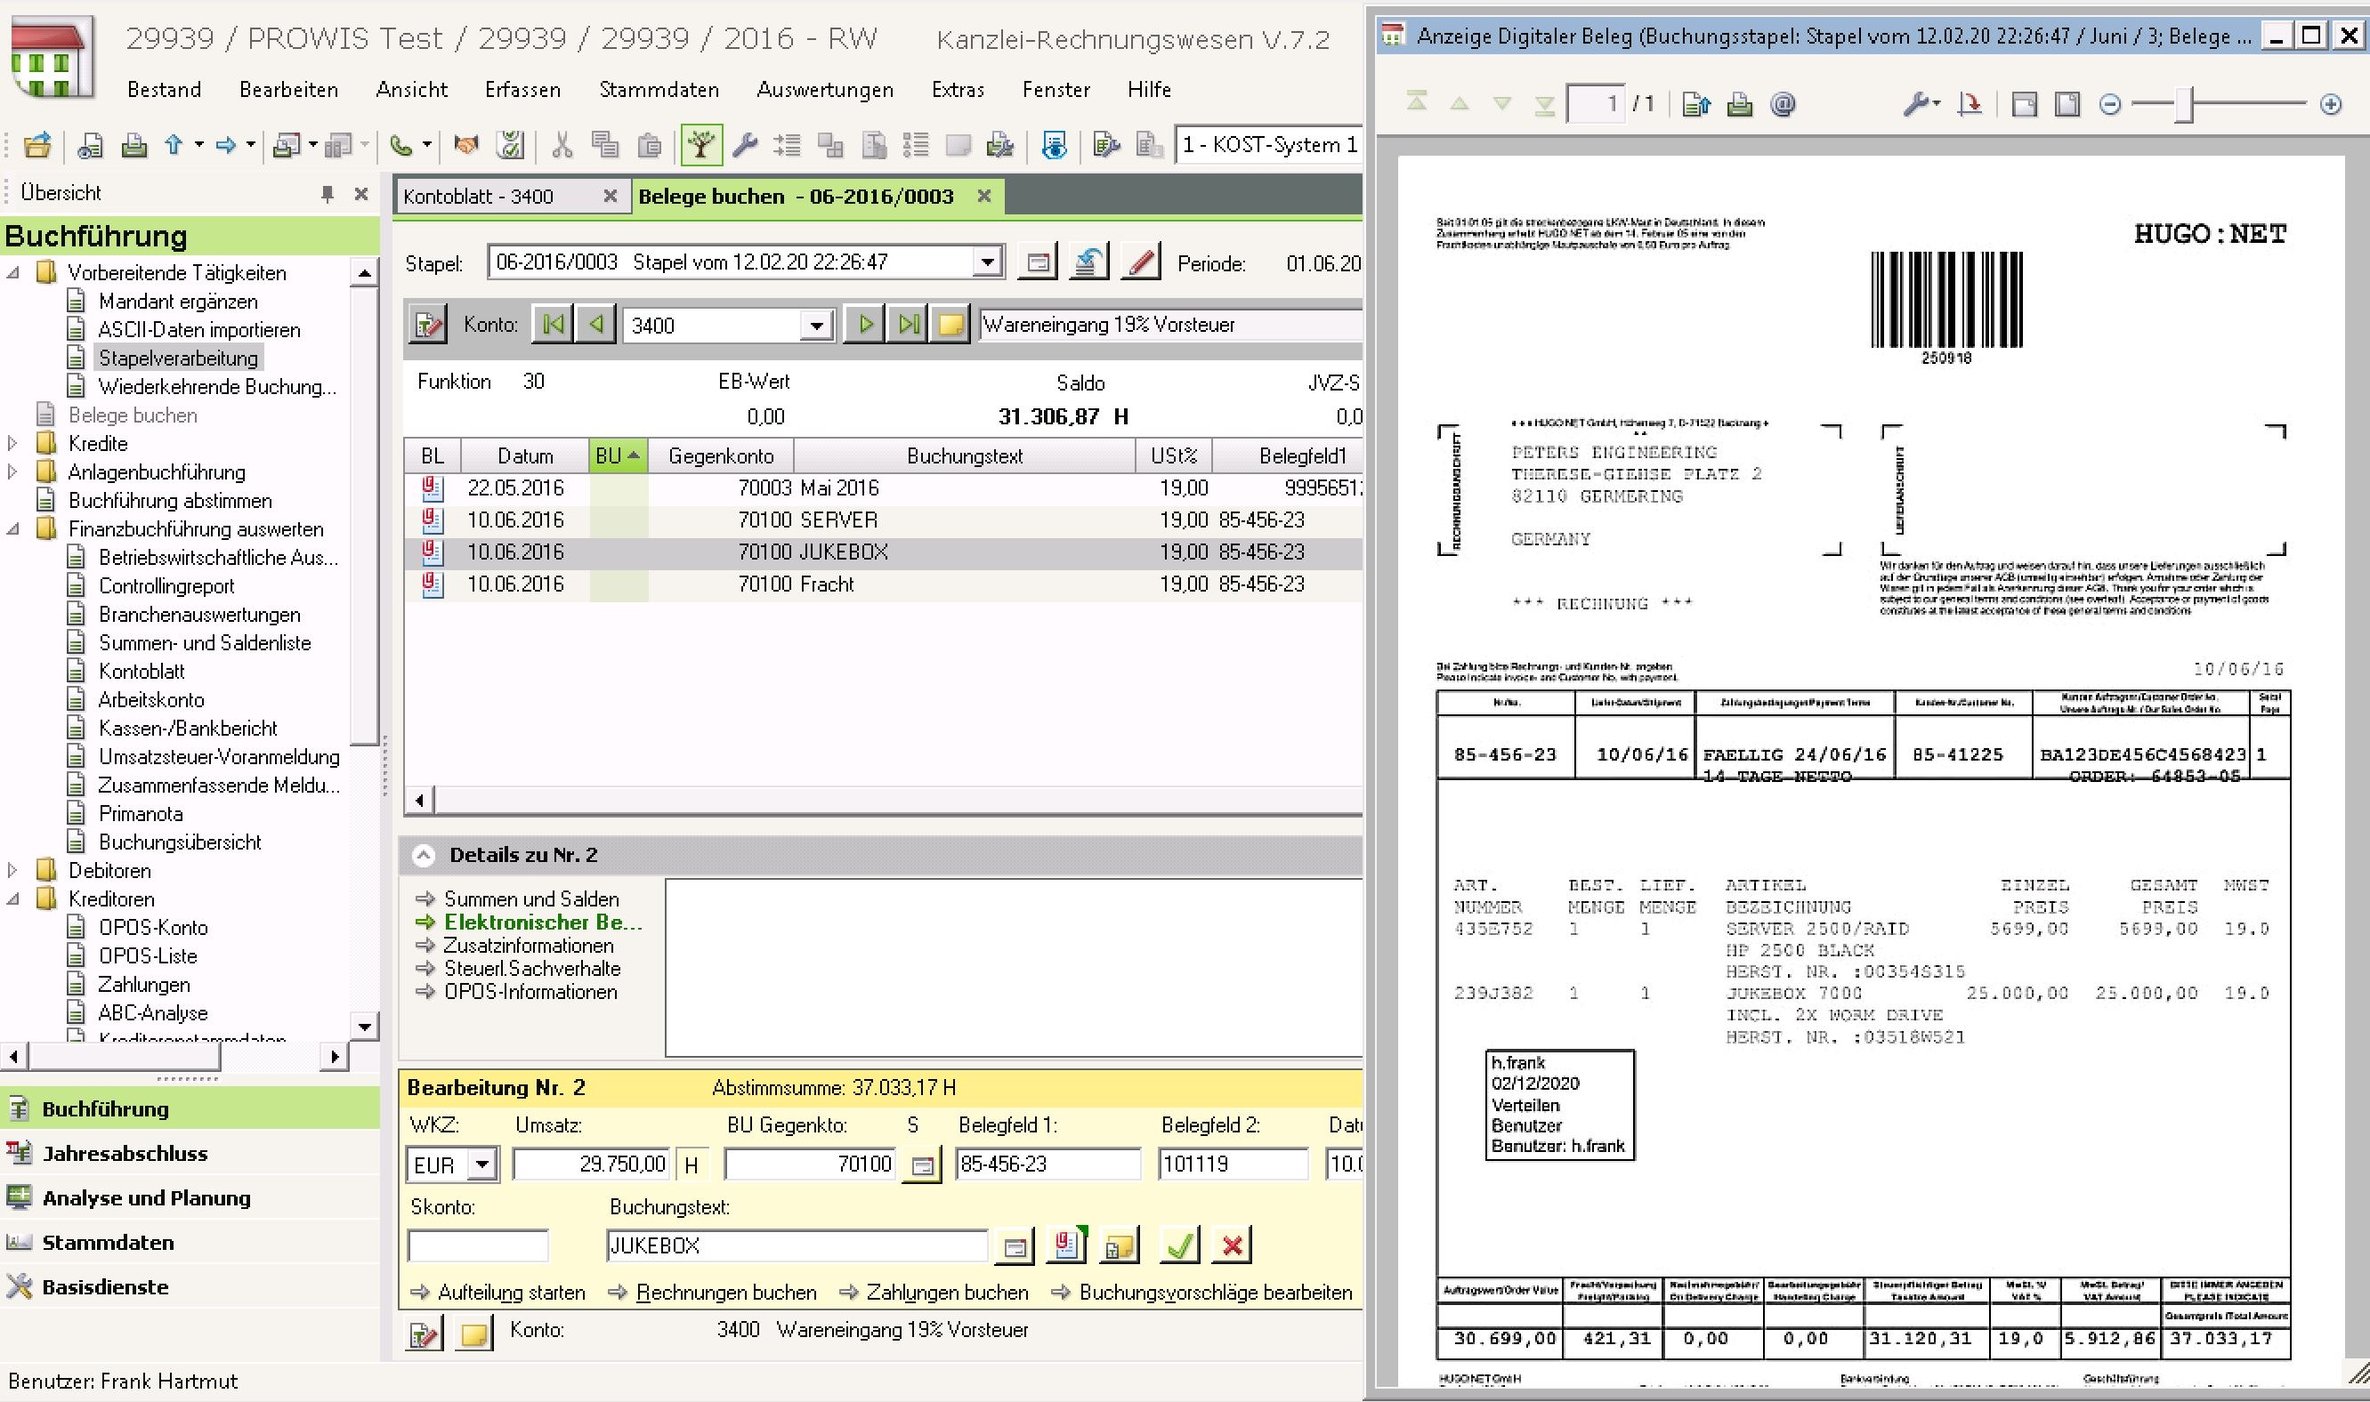This screenshot has height=1402, width=2370.
Task: Jump to first account with green arrow
Action: (552, 325)
